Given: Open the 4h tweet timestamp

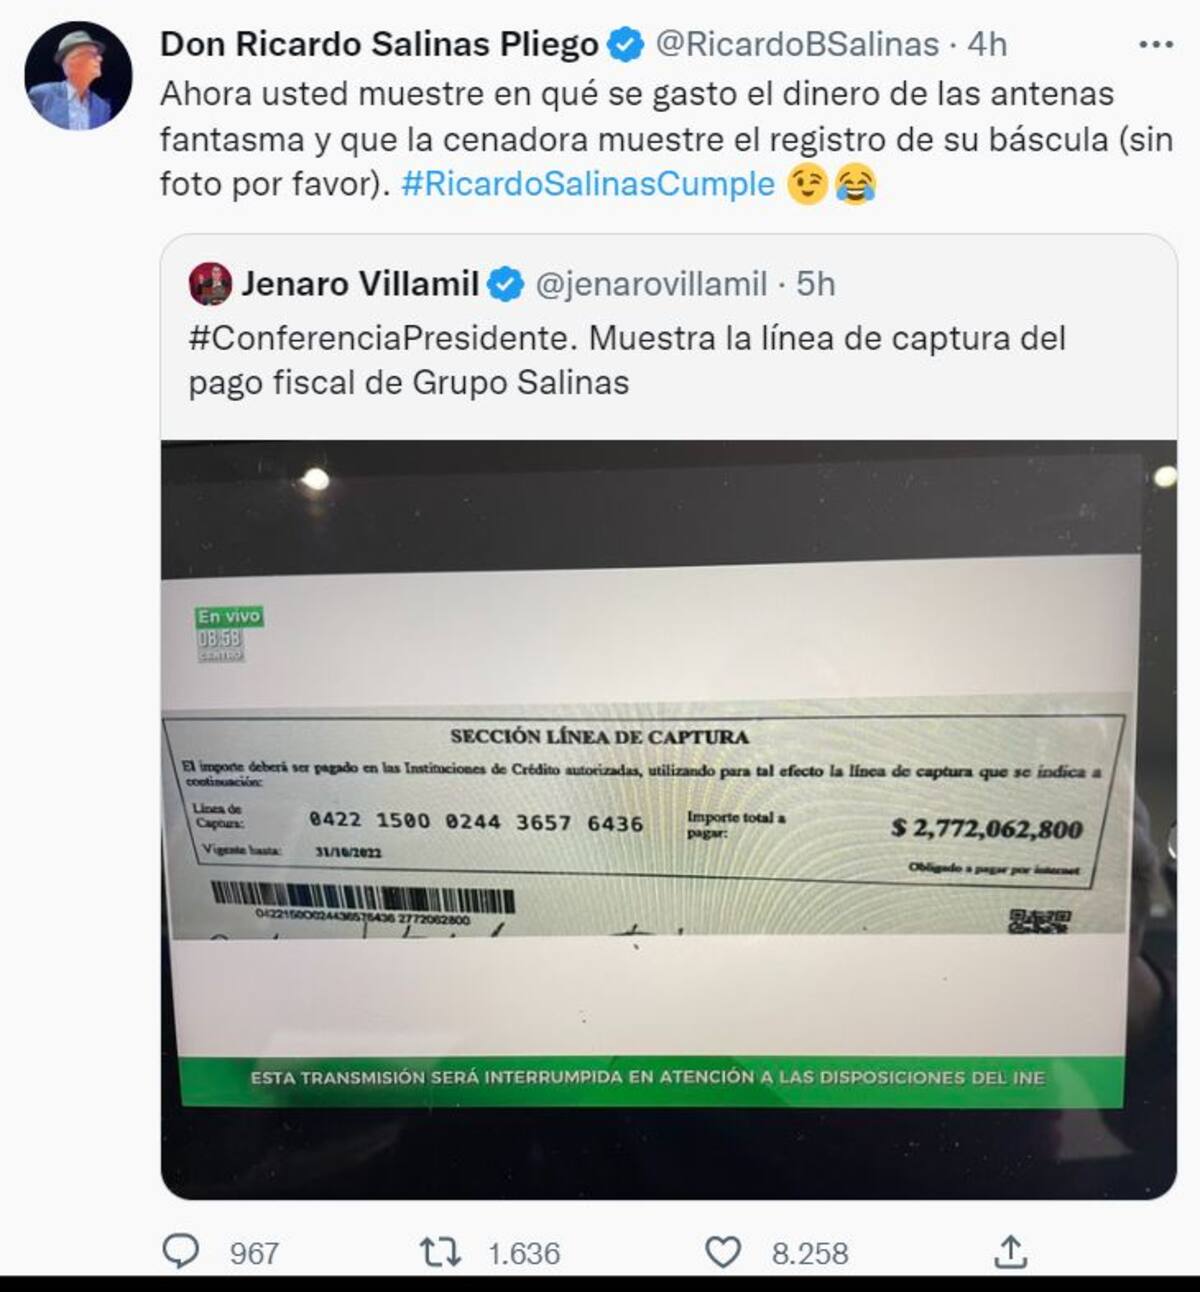Looking at the screenshot, I should pos(987,45).
